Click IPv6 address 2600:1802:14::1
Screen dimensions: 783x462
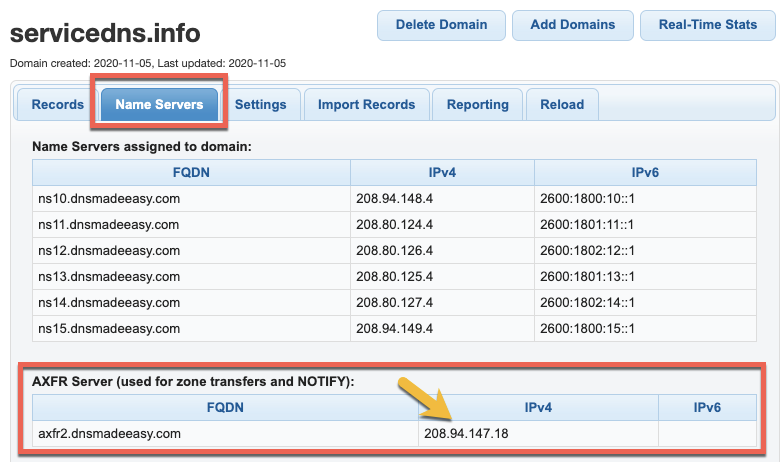[587, 303]
